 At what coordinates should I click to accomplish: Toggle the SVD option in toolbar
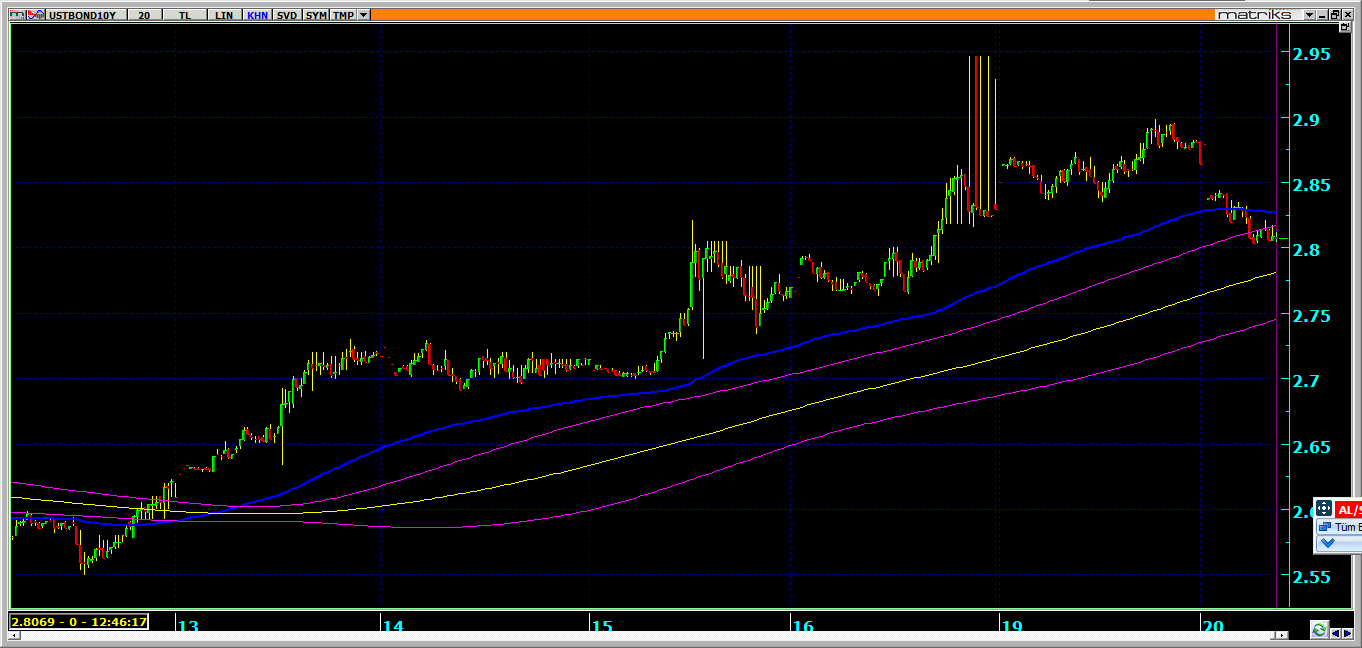tap(286, 15)
